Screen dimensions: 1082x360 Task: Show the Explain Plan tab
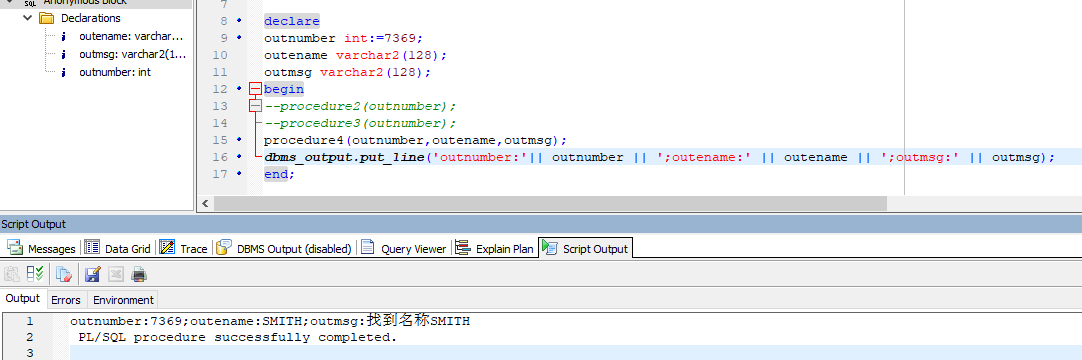pos(495,248)
